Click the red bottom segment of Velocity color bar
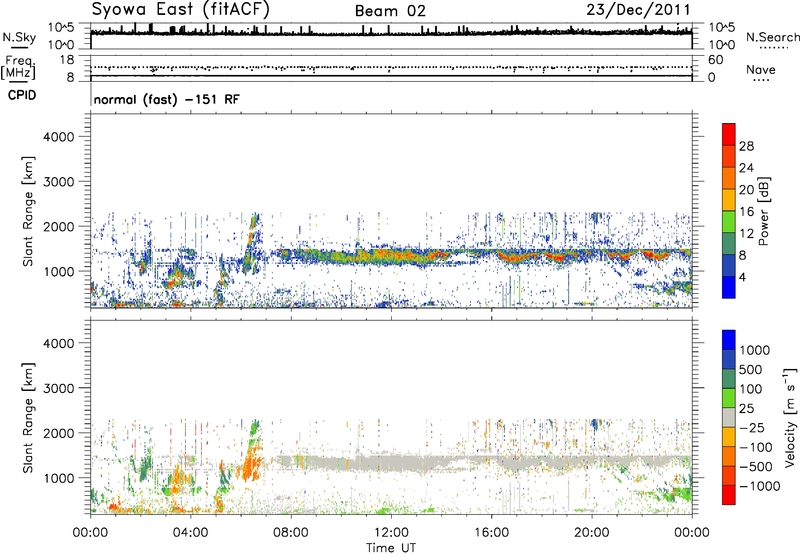This screenshot has width=800, height=554. coord(729,495)
